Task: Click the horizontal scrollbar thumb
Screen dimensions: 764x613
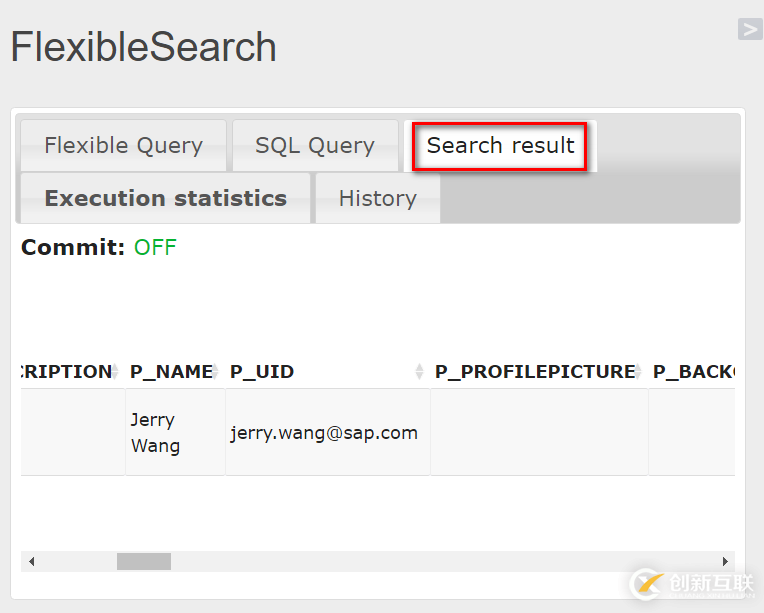Action: tap(144, 561)
